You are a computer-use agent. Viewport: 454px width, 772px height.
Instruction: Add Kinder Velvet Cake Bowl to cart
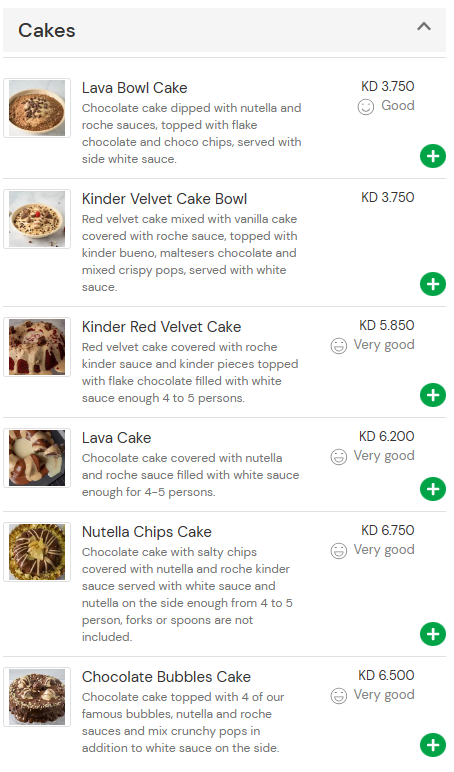coord(433,284)
